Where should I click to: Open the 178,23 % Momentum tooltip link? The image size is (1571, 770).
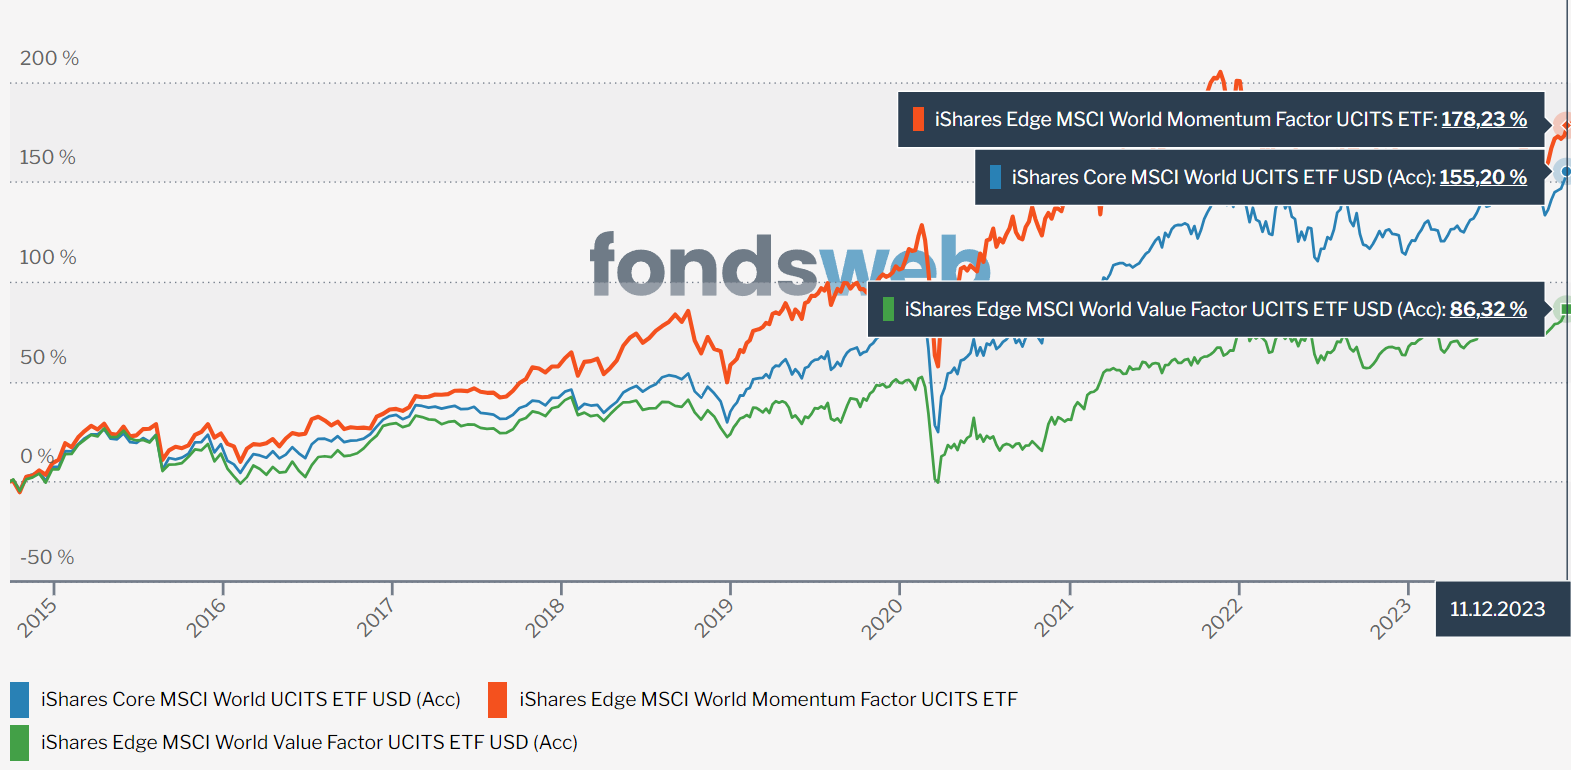coord(1483,120)
